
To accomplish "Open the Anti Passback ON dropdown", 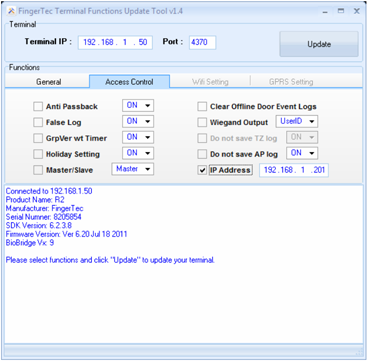I will pos(138,105).
